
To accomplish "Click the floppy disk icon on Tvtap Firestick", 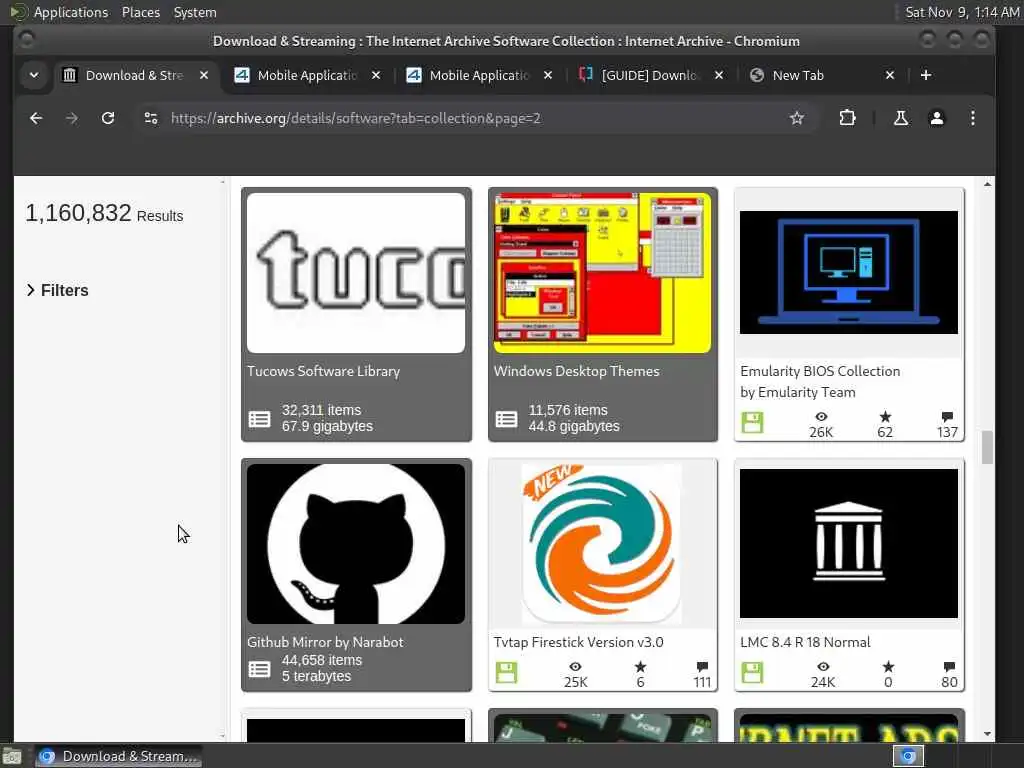I will point(506,673).
